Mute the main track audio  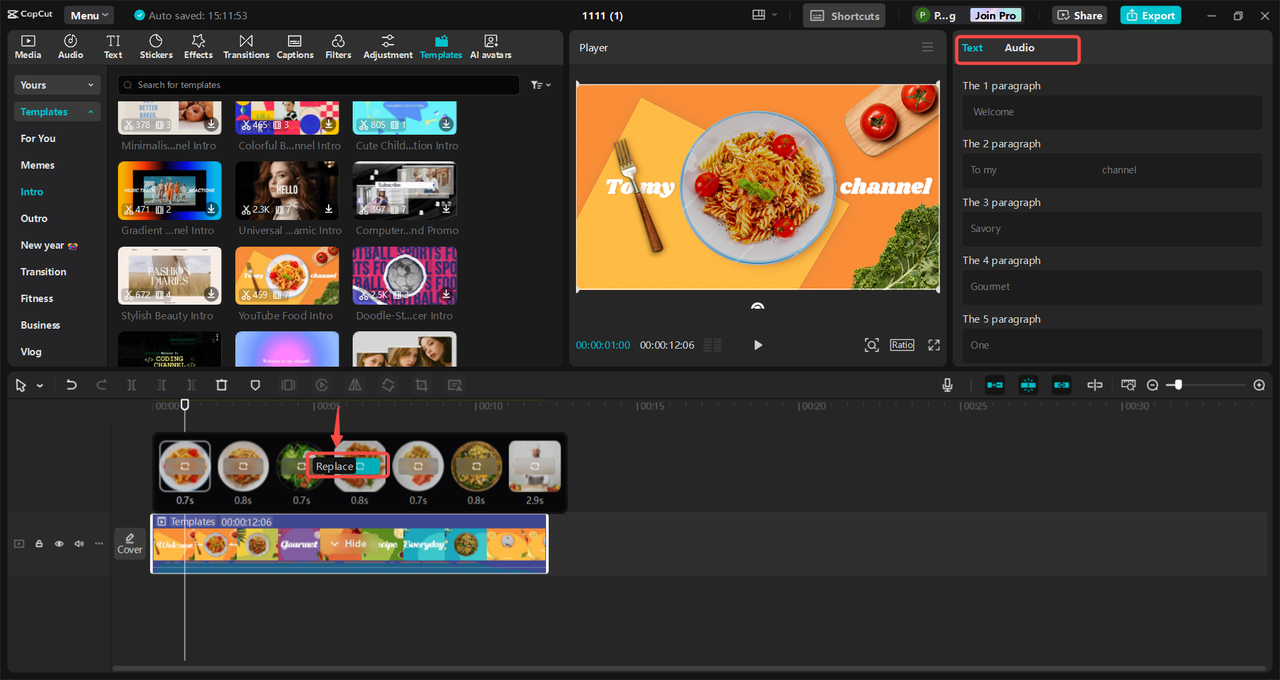coord(79,544)
